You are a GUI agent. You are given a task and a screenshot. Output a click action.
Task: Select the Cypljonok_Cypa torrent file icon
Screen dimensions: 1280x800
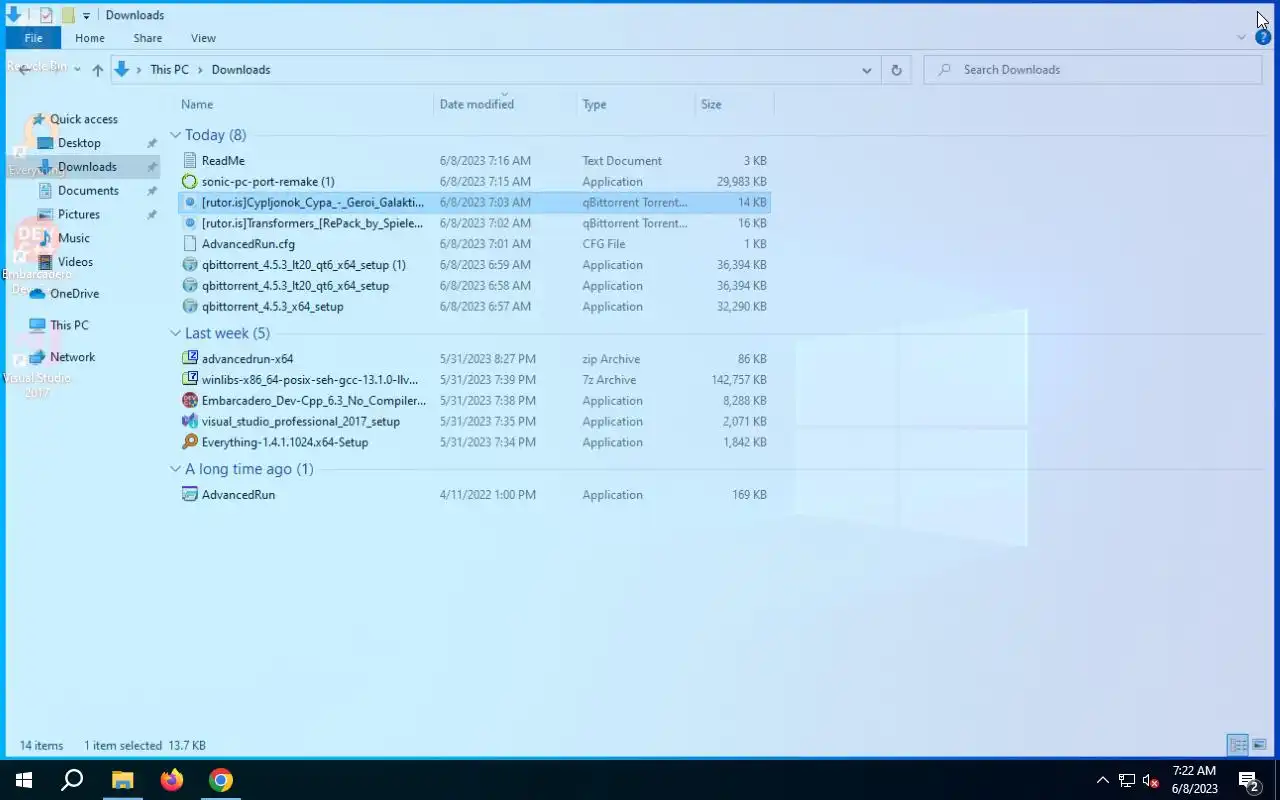(190, 202)
